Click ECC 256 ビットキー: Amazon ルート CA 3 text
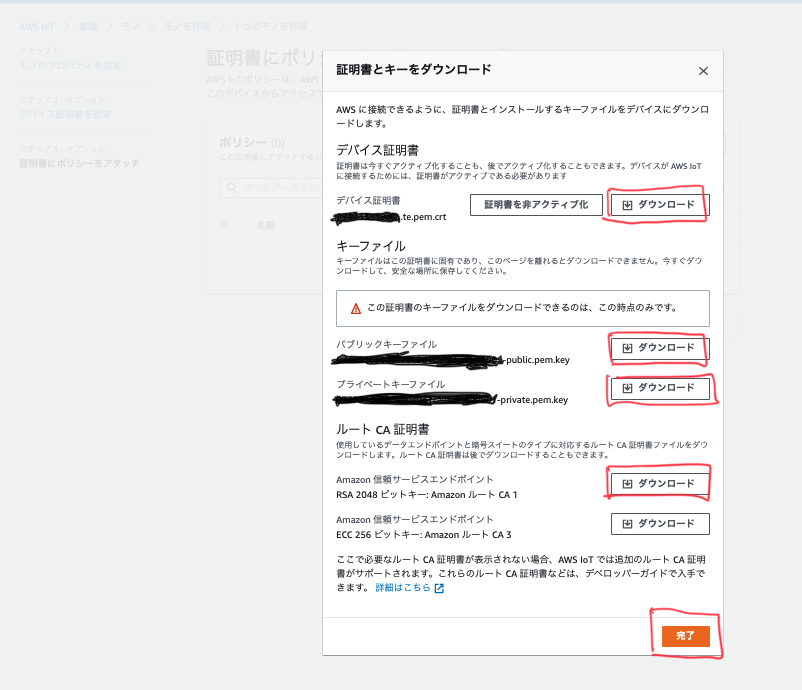 click(424, 535)
